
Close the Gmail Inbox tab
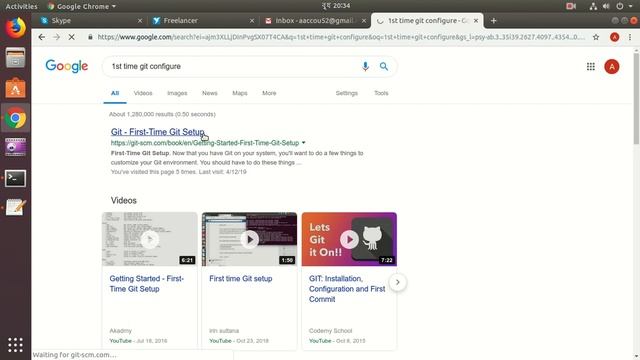(x=364, y=20)
